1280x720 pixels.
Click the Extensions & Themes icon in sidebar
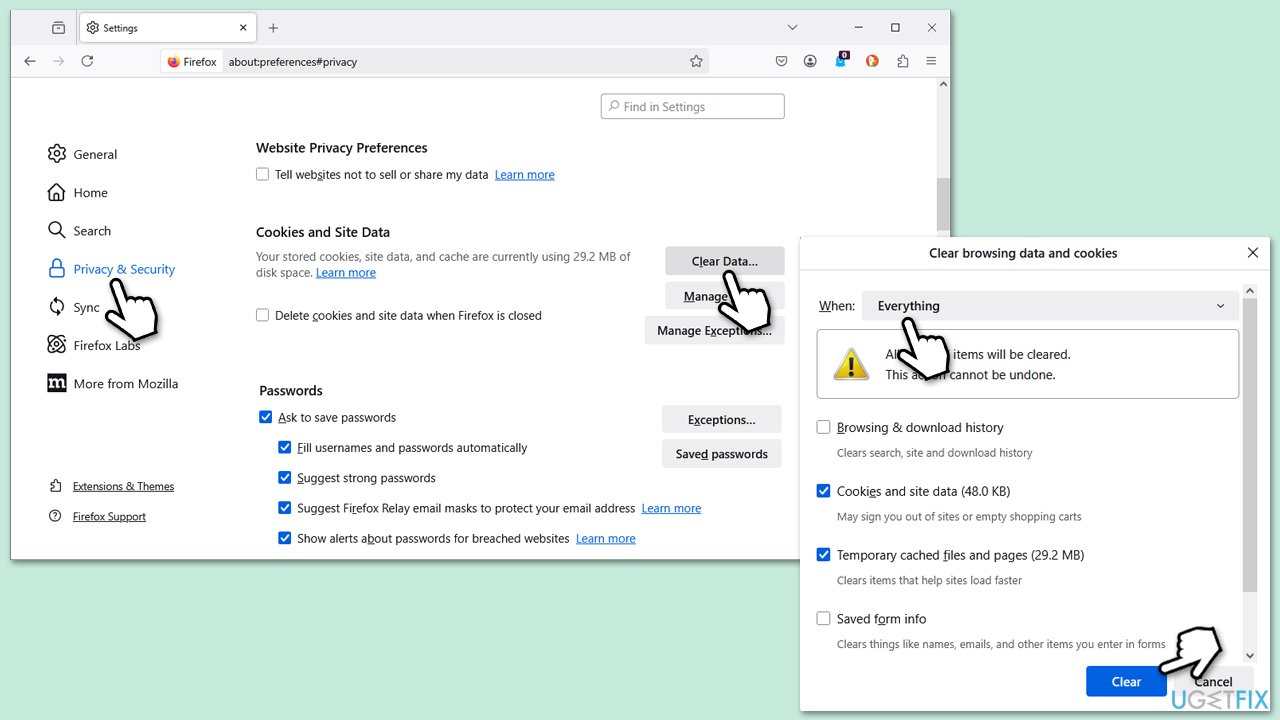pos(55,486)
